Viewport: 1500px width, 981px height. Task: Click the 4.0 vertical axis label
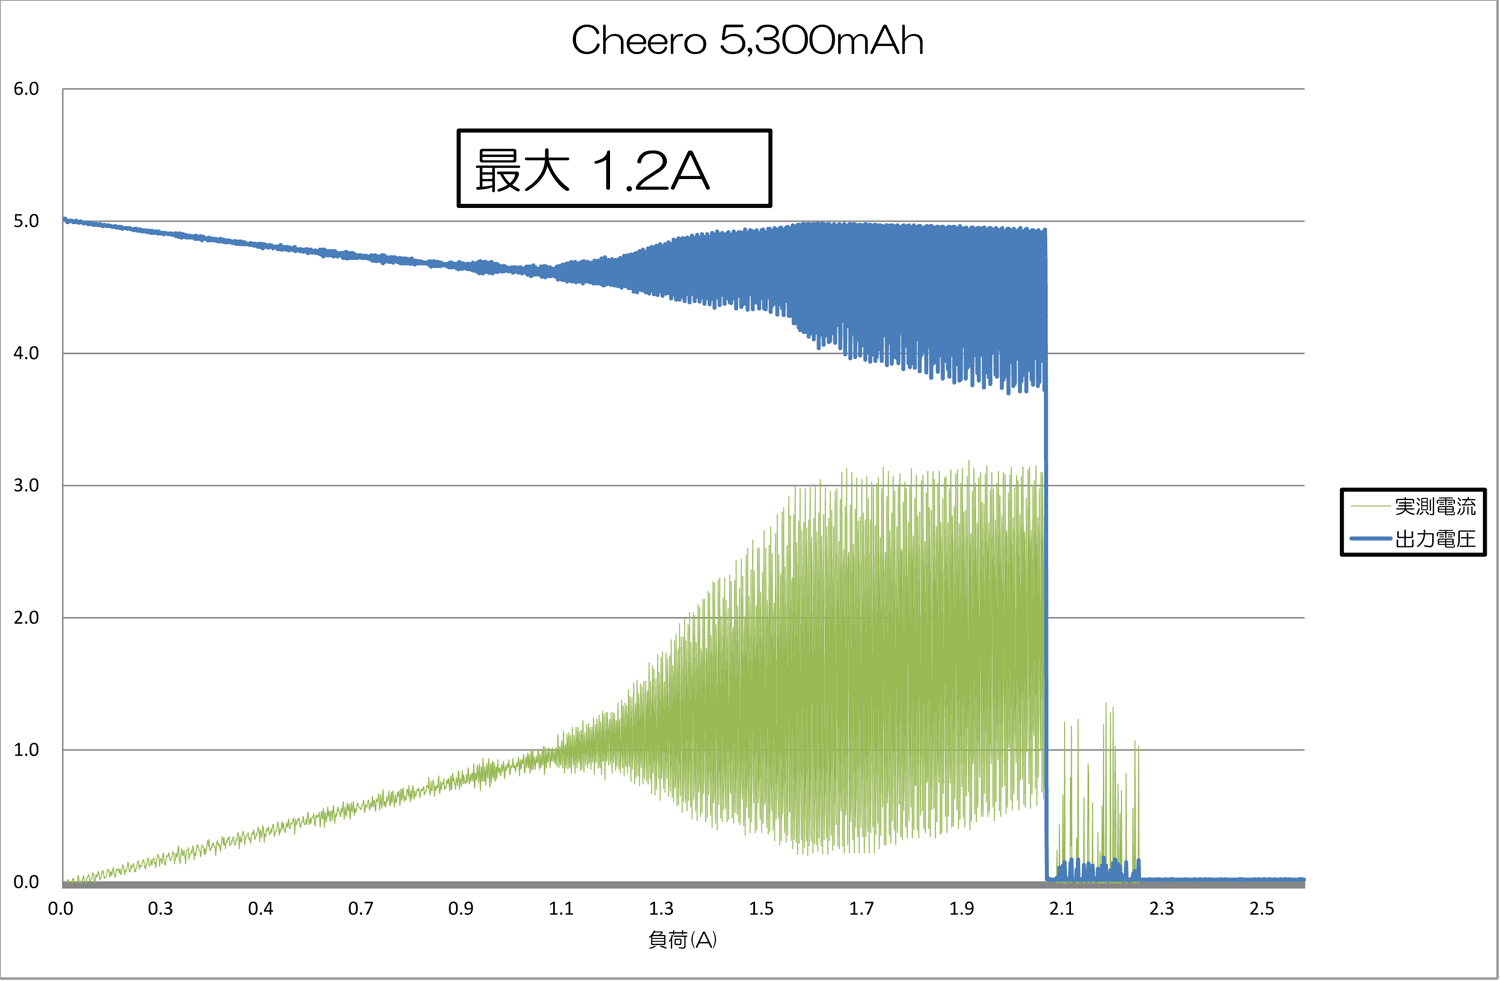point(26,353)
